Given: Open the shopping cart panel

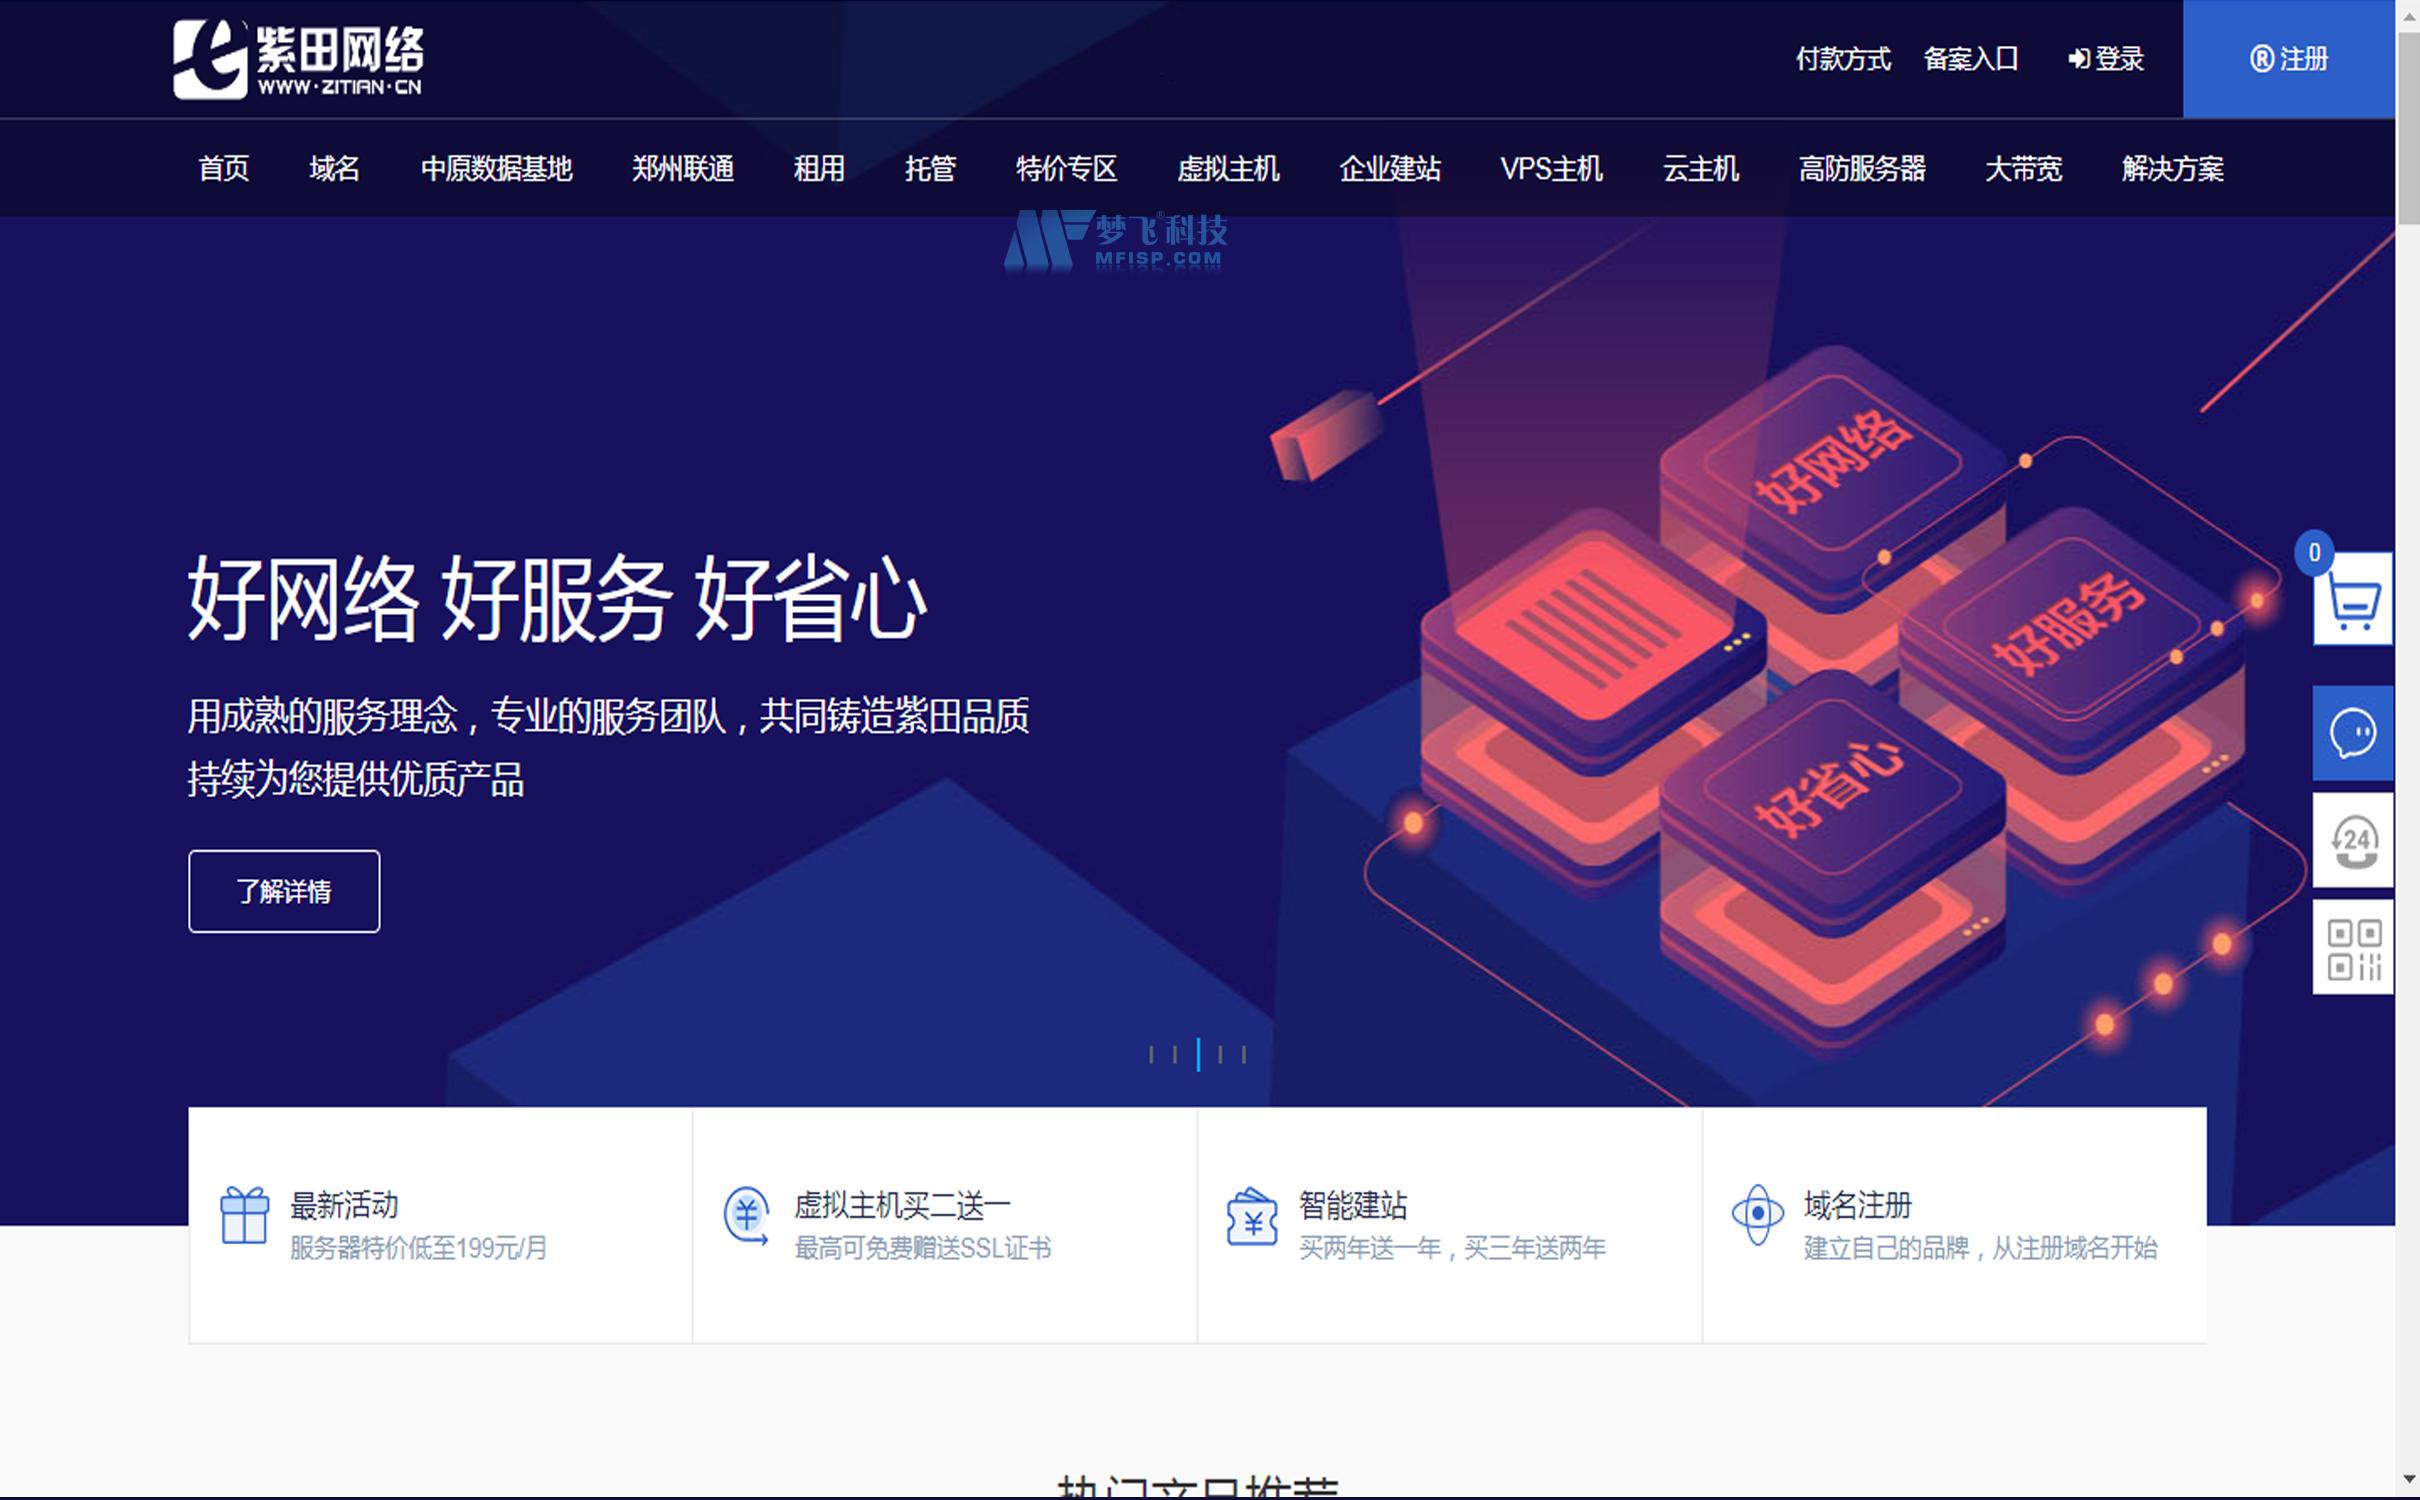Looking at the screenshot, I should [x=2352, y=600].
